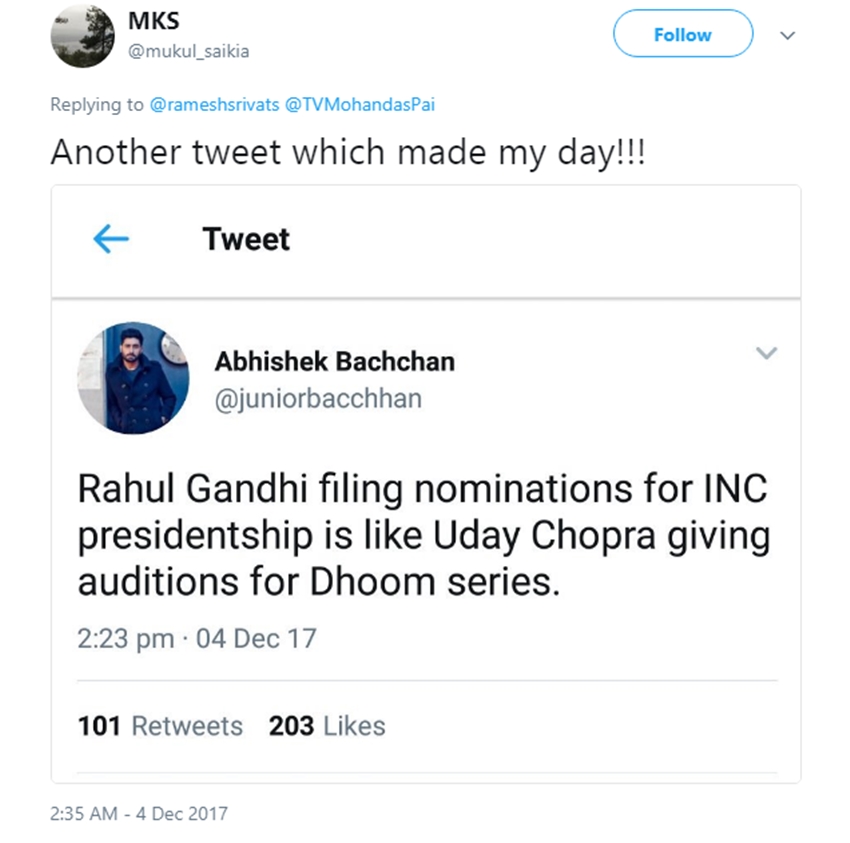Viewport: 850px width, 843px height.
Task: Open the @rameshsrivats mention link
Action: 214,104
